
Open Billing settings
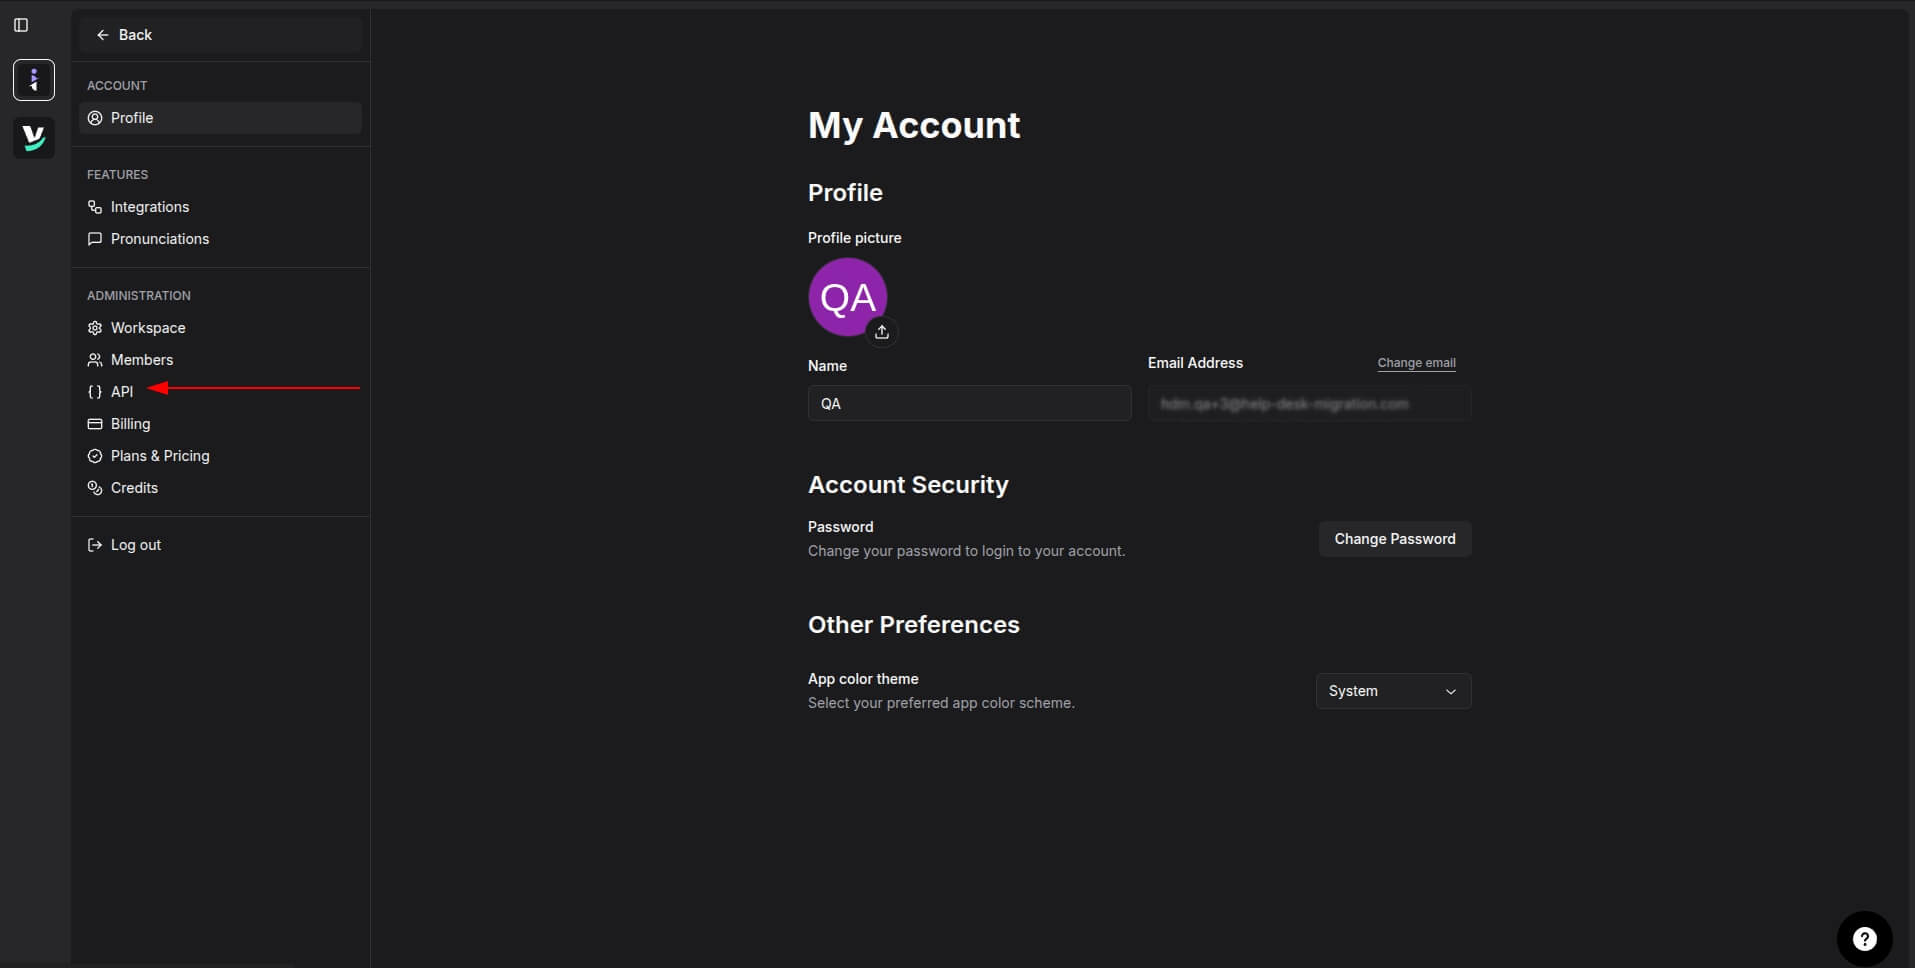tap(129, 423)
